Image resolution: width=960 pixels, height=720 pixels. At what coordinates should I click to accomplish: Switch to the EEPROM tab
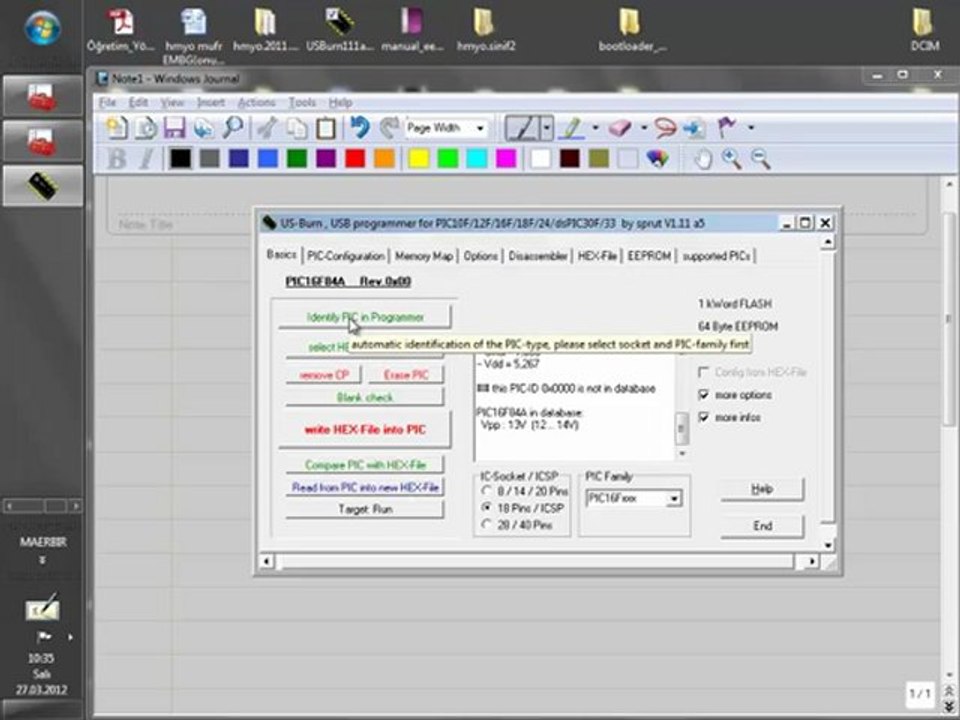pos(649,256)
